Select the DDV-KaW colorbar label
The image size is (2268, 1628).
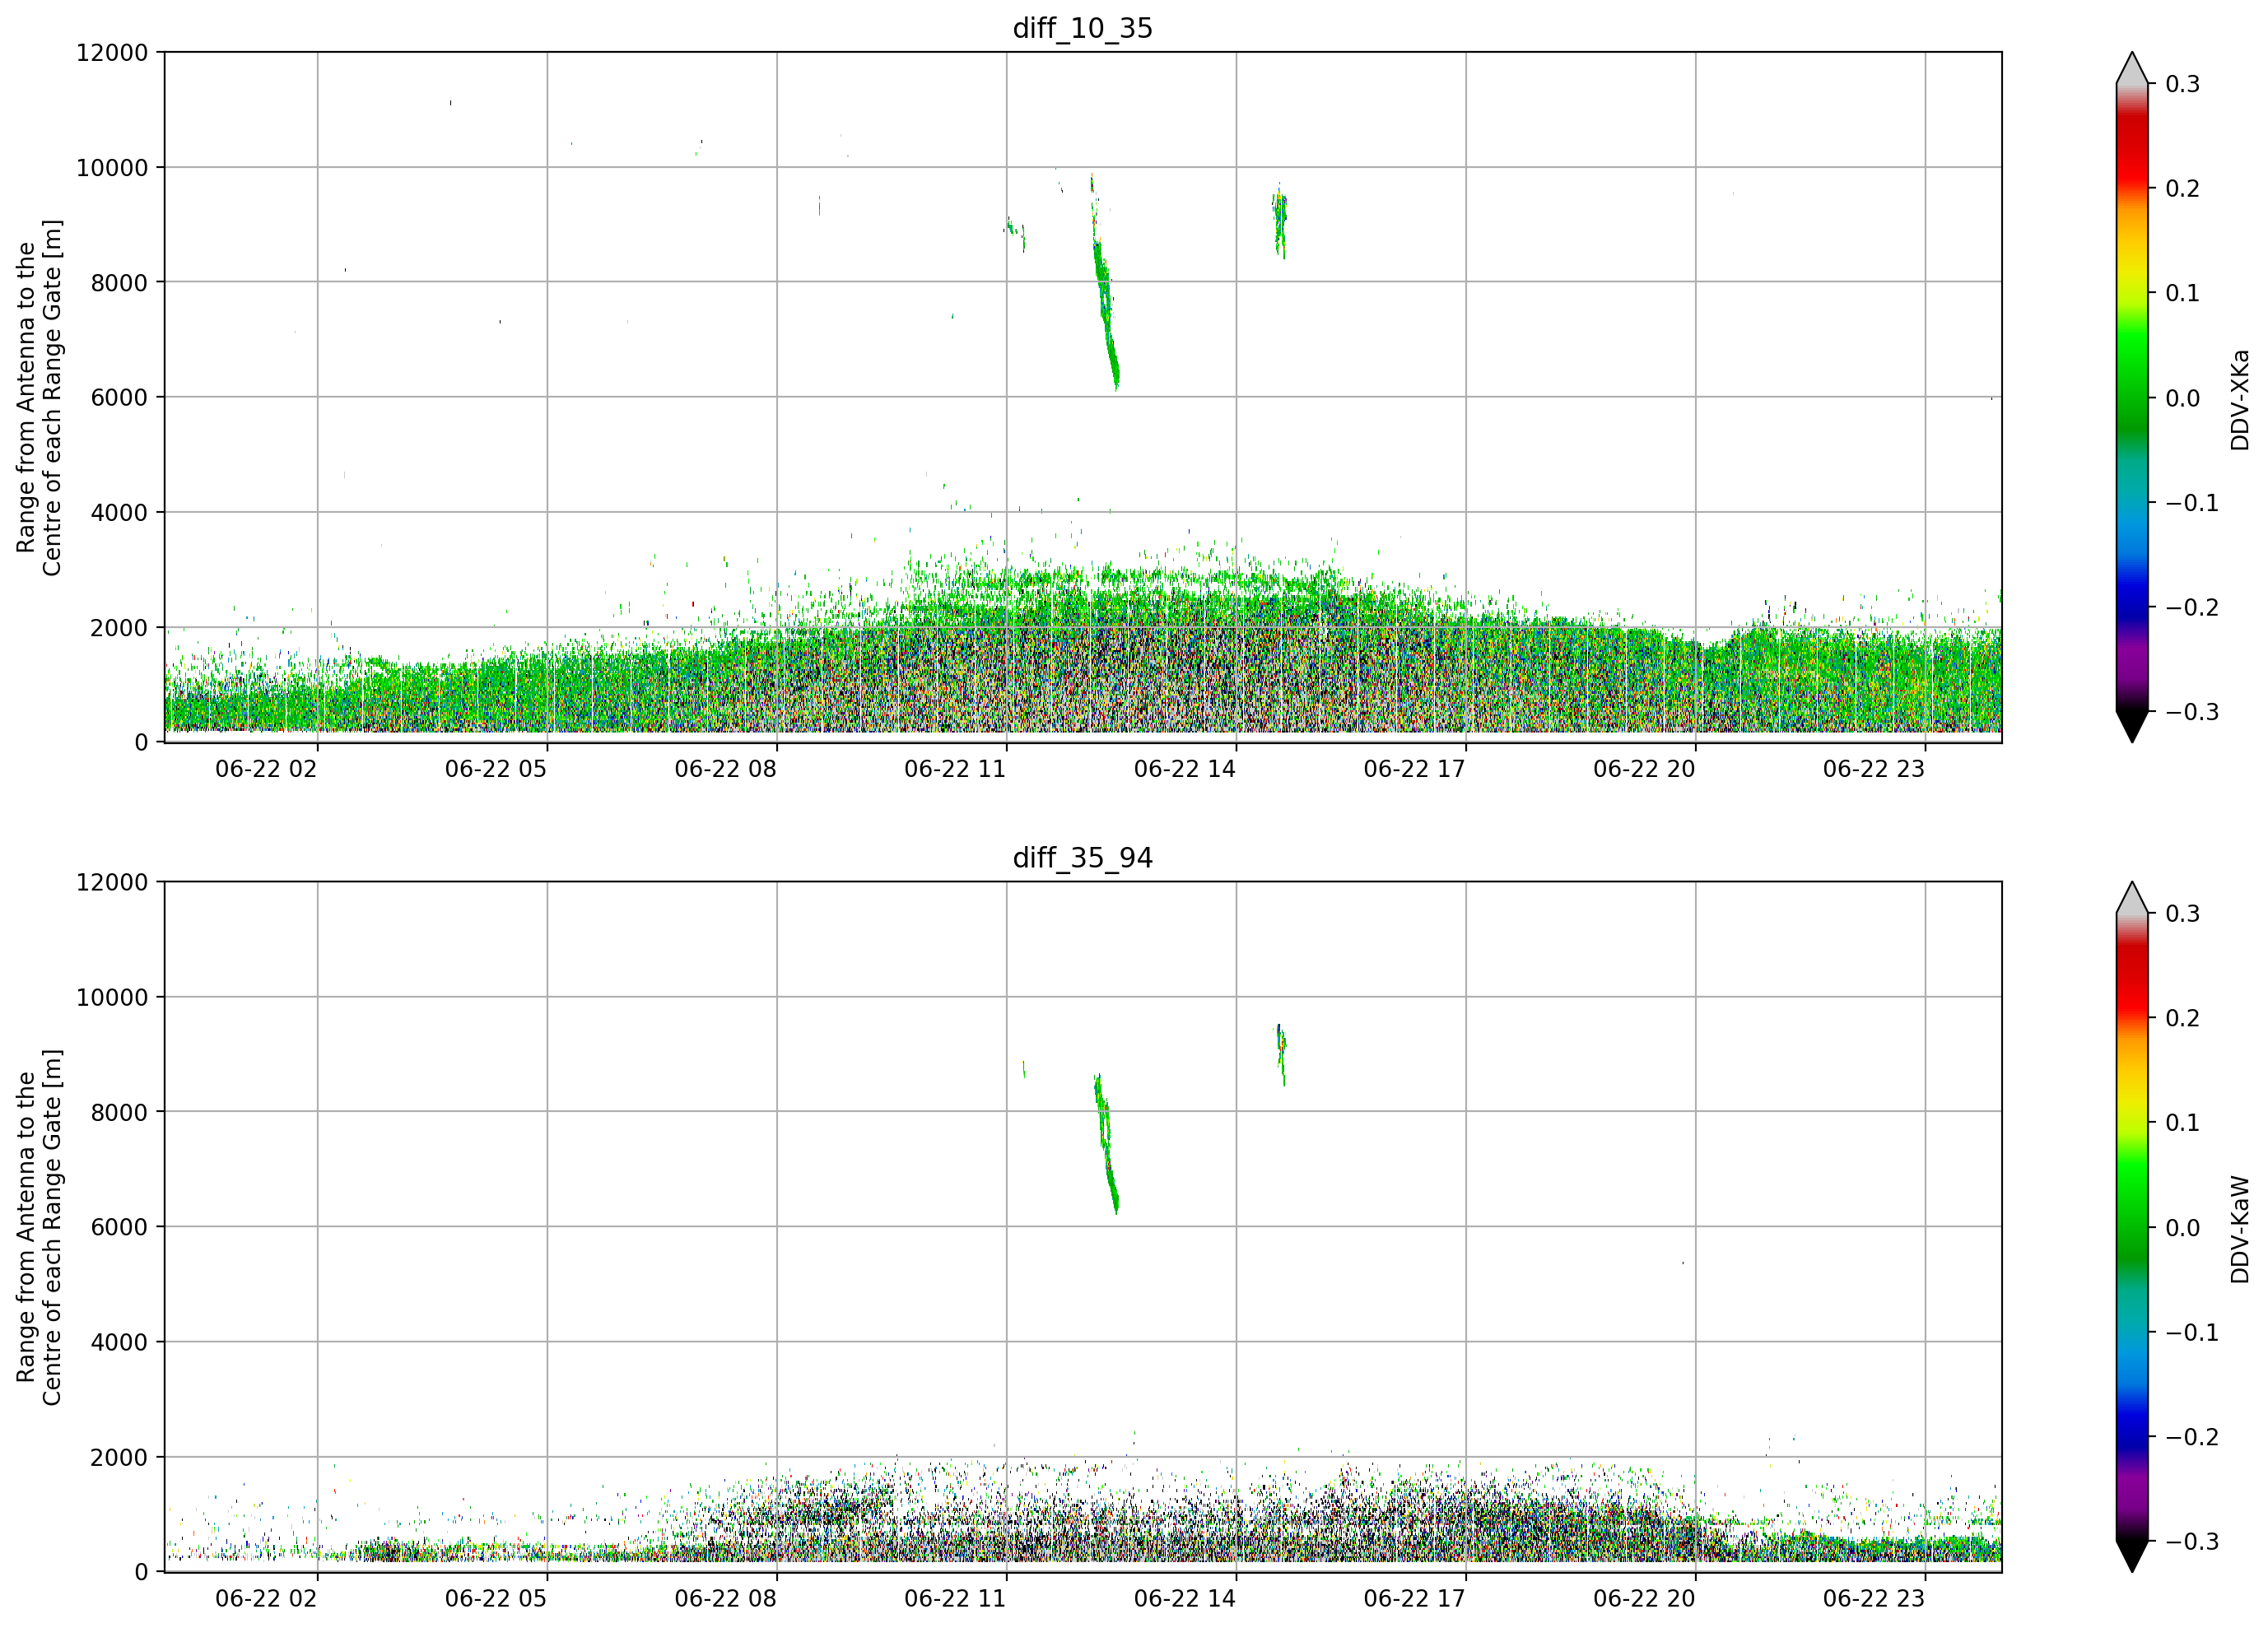point(2240,1229)
